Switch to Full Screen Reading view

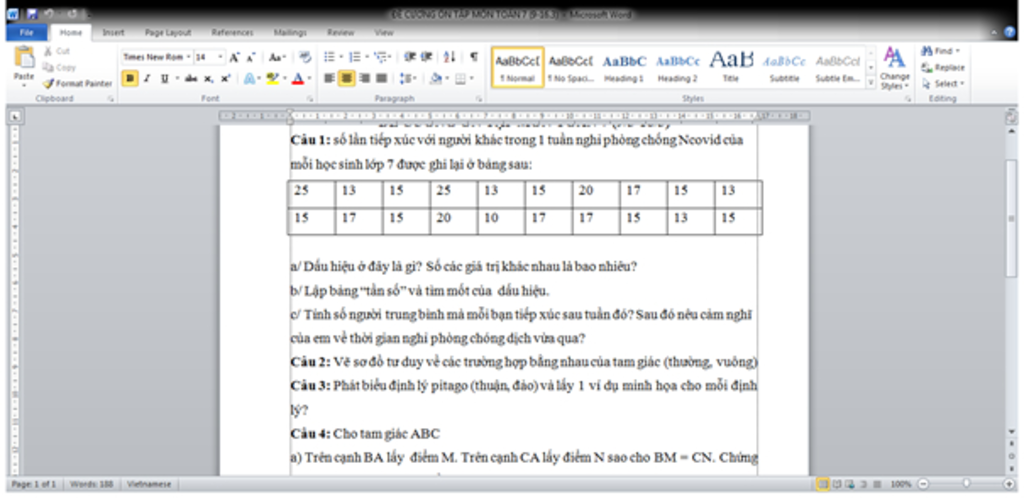tap(837, 484)
